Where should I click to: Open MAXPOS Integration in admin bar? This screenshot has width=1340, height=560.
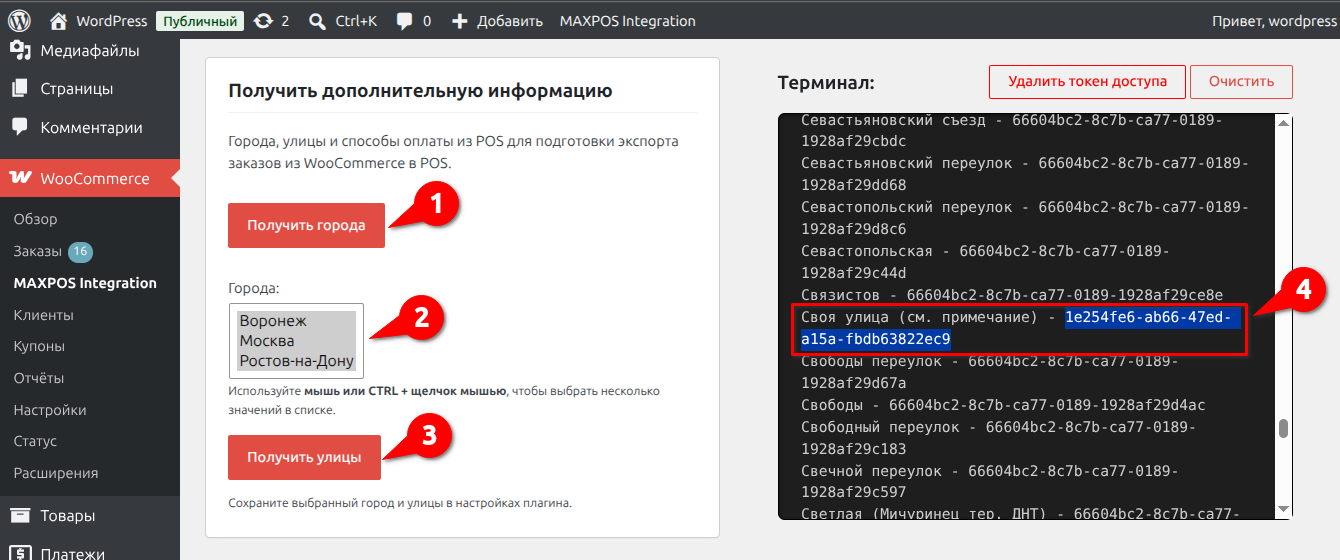[627, 20]
